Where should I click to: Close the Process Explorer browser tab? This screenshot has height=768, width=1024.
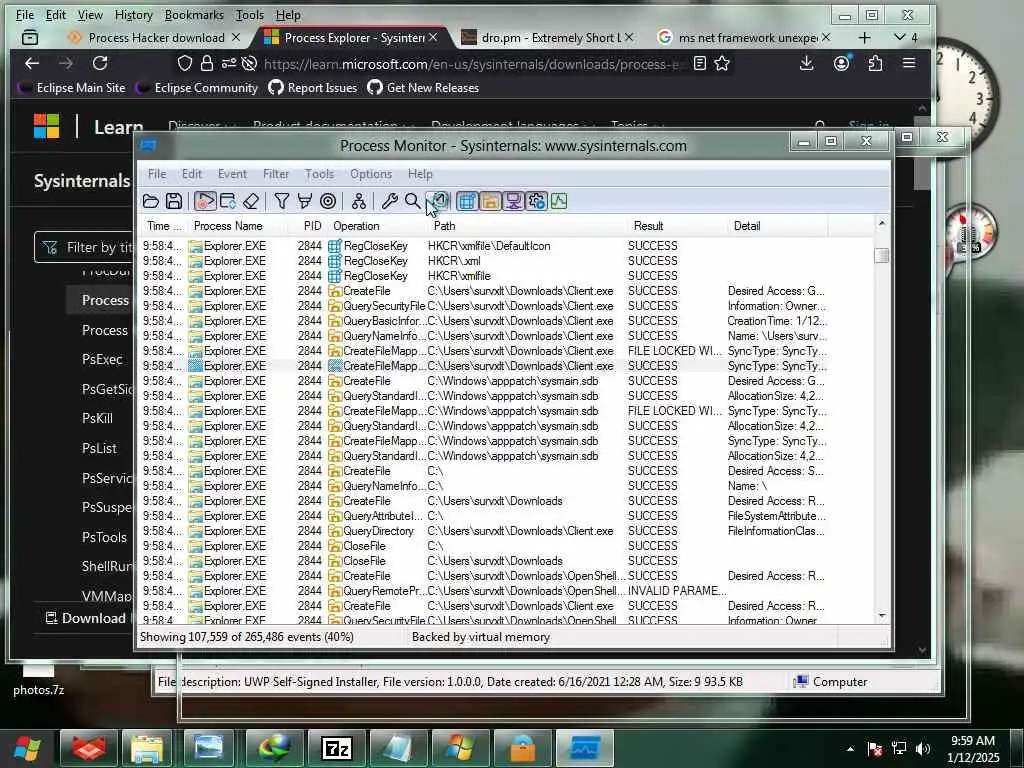coord(432,38)
